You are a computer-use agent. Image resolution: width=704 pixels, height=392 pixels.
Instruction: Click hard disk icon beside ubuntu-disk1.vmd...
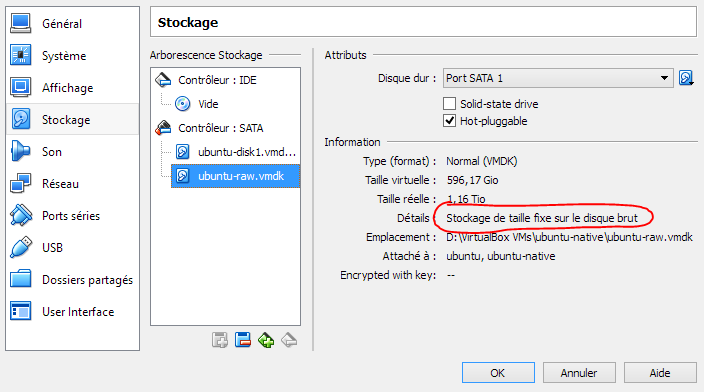point(182,152)
